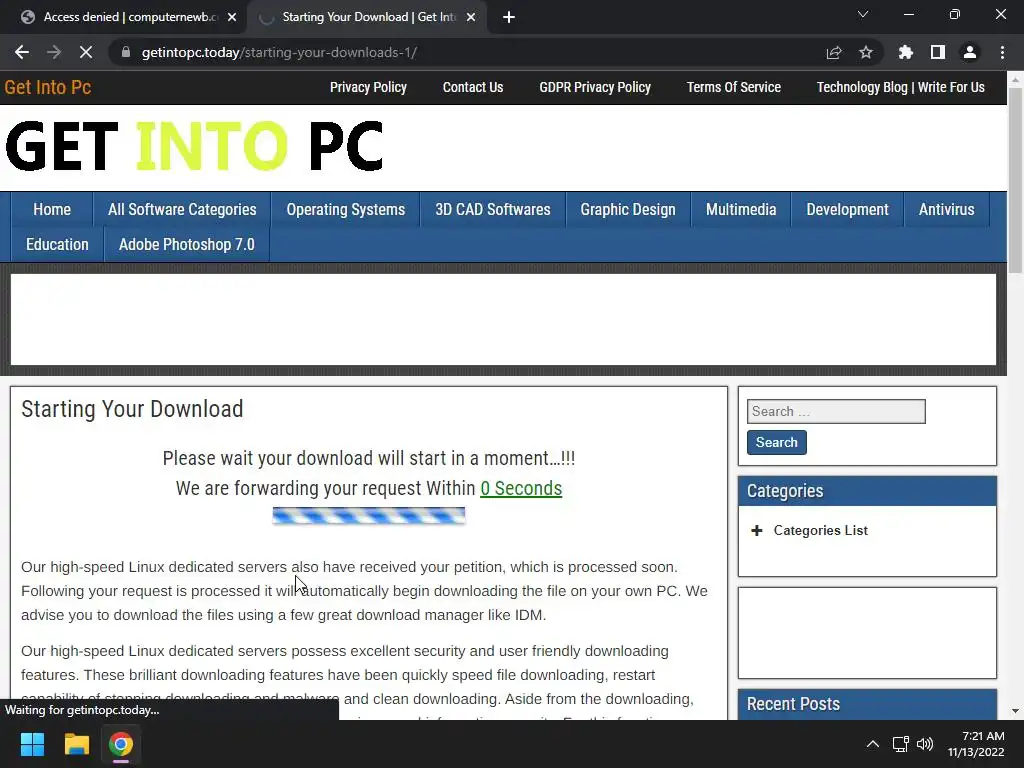Open All Software Categories menu
1024x768 pixels.
click(x=182, y=210)
